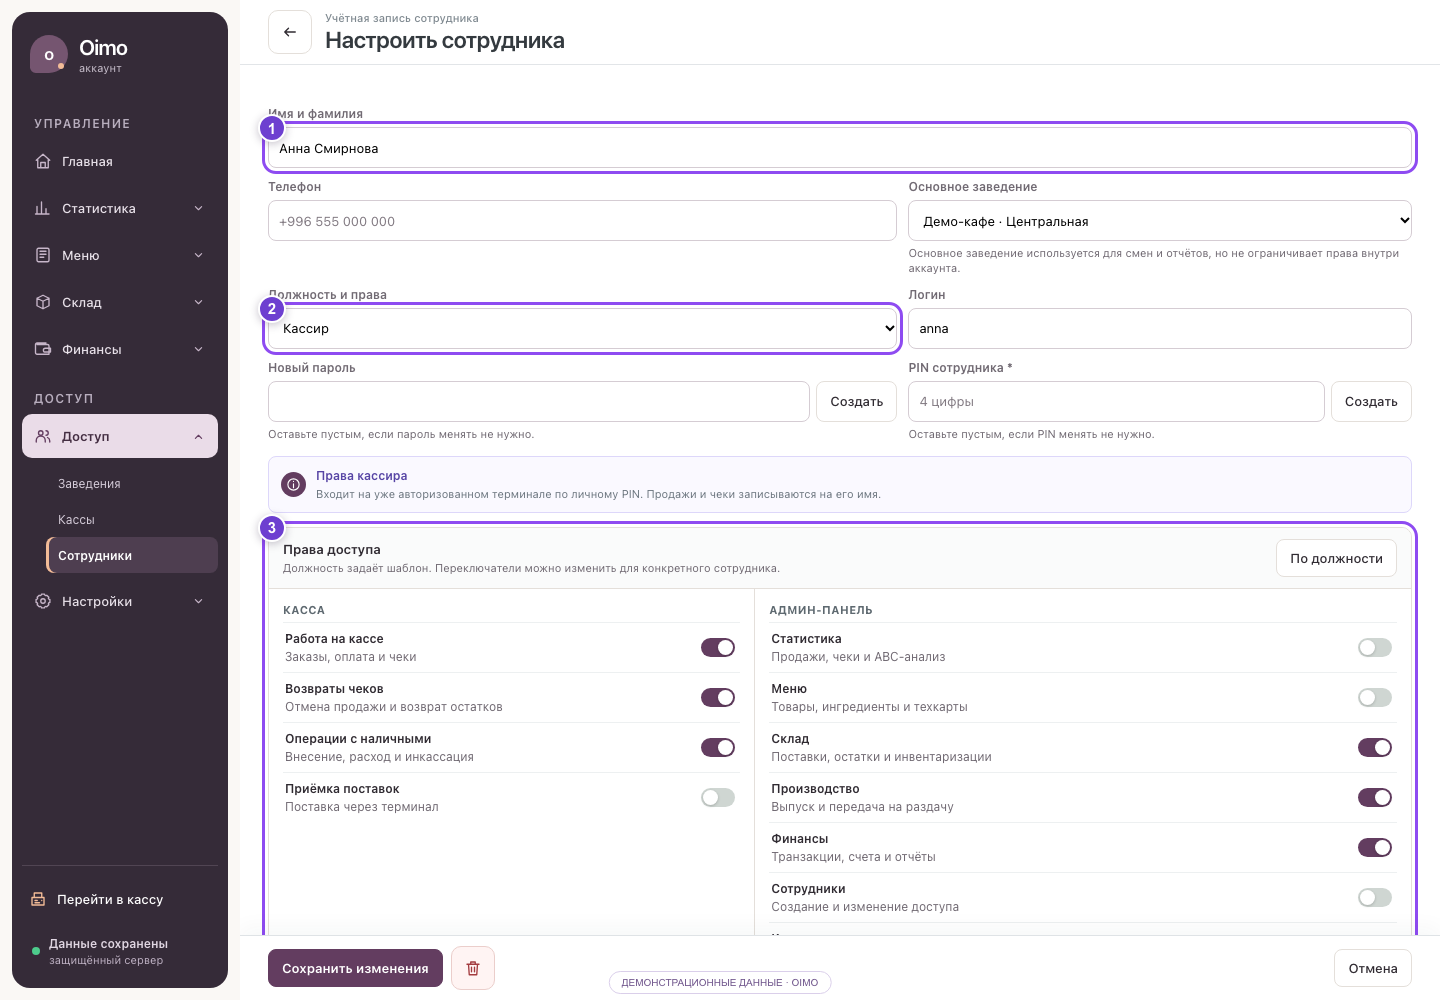The height and width of the screenshot is (1000, 1440).
Task: Click the info icon beside Права кассира
Action: pyautogui.click(x=293, y=484)
